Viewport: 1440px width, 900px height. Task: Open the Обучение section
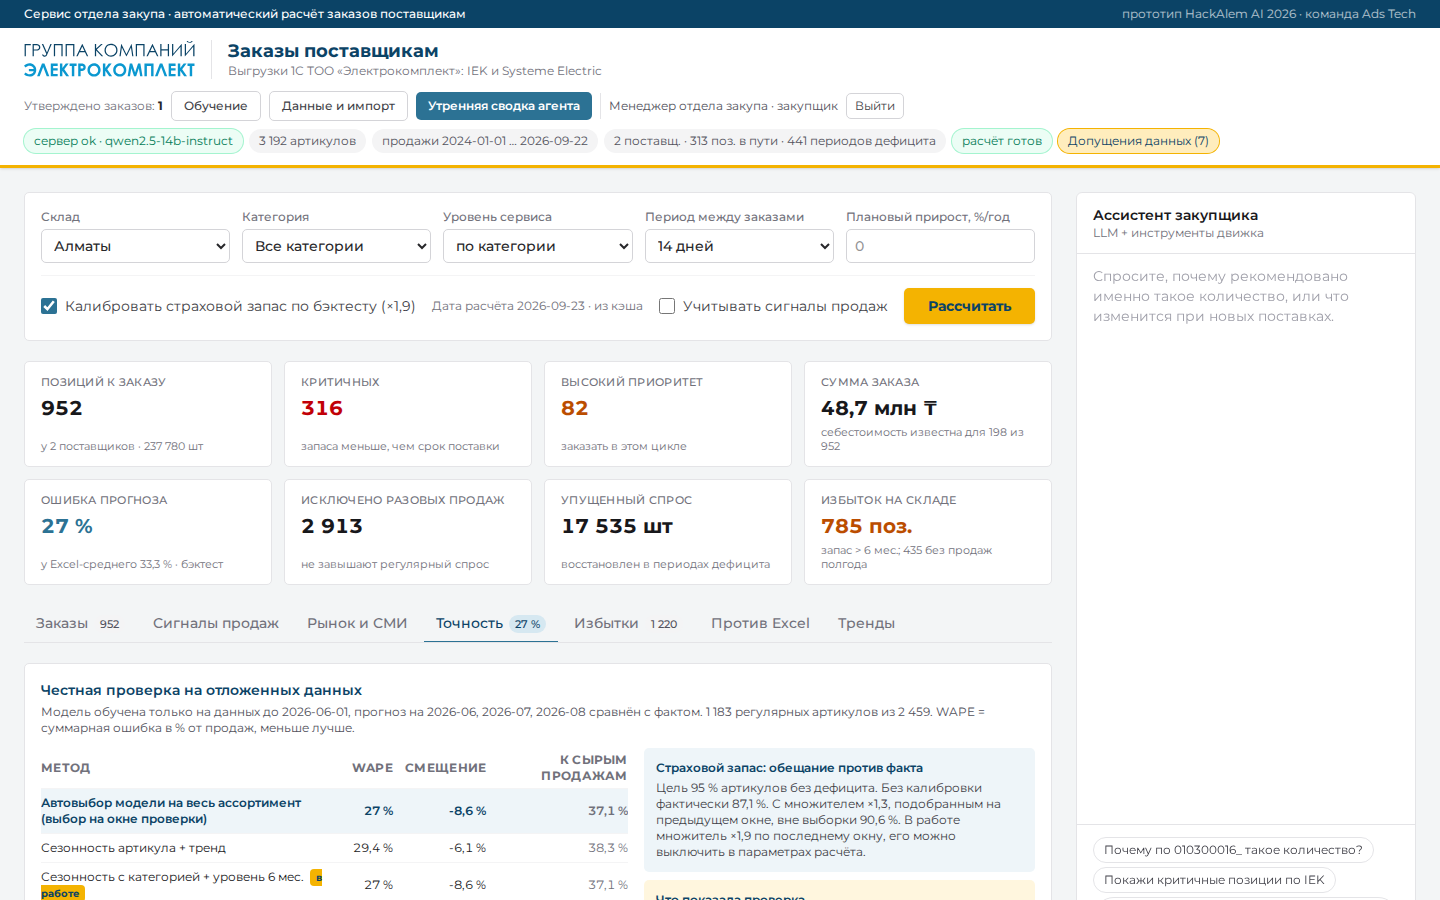point(216,106)
